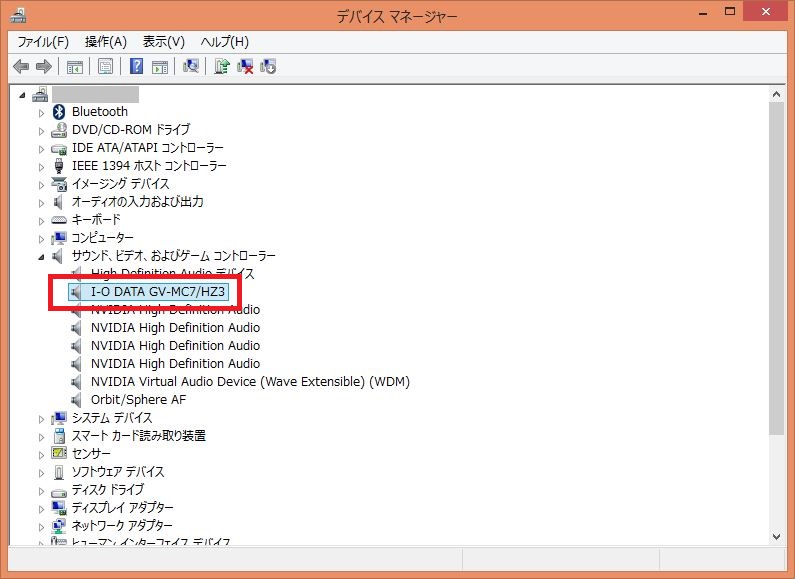Click the Bluetooth category icon
This screenshot has width=795, height=579.
tap(59, 112)
